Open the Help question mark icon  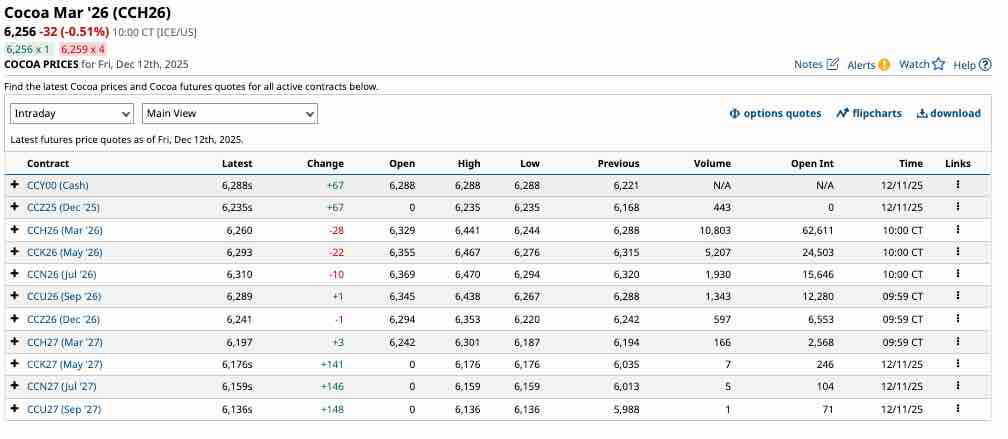[985, 65]
